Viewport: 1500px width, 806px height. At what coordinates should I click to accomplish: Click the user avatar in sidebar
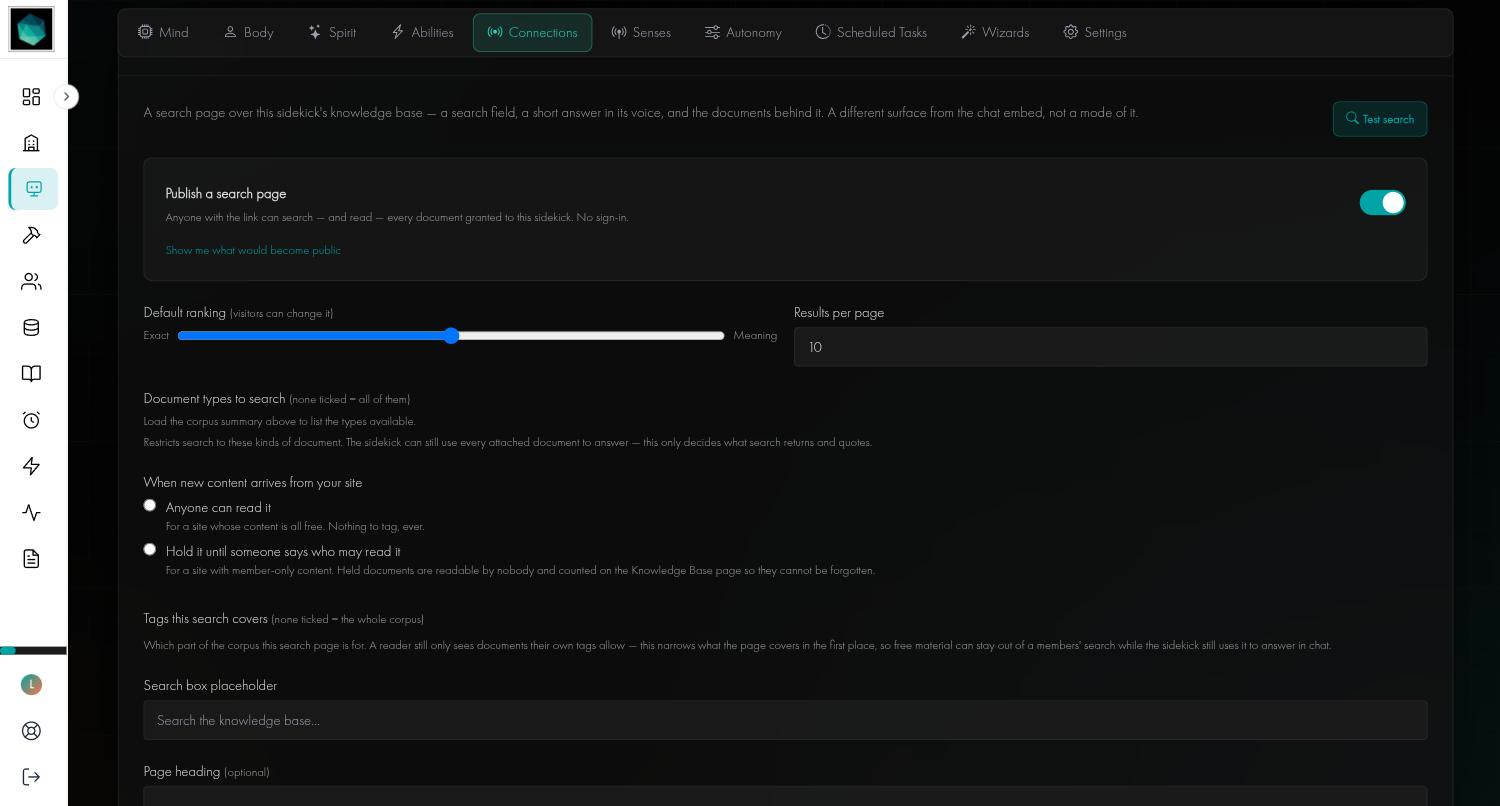31,684
